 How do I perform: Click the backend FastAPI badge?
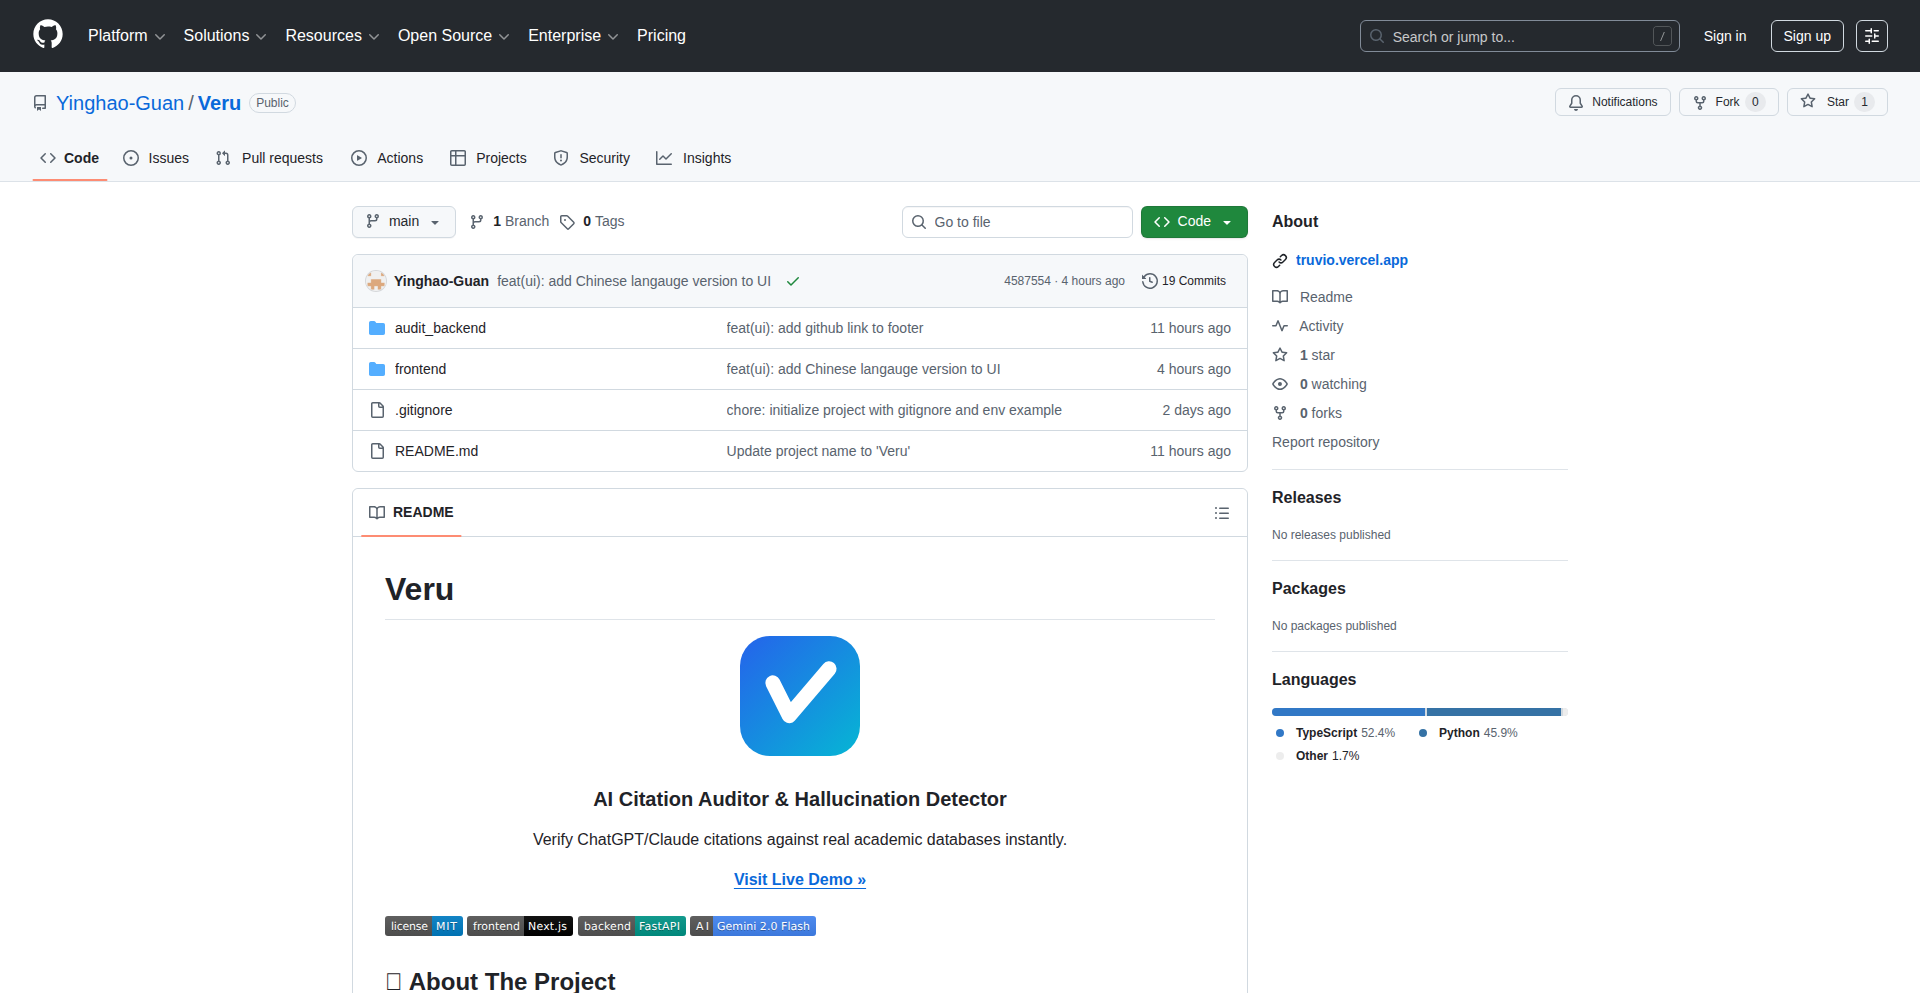[x=632, y=926]
